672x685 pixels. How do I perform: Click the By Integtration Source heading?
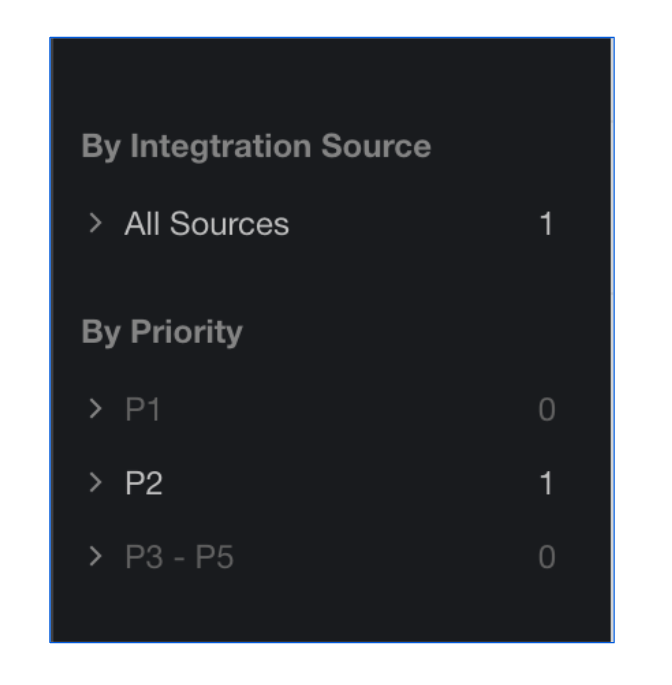point(256,146)
